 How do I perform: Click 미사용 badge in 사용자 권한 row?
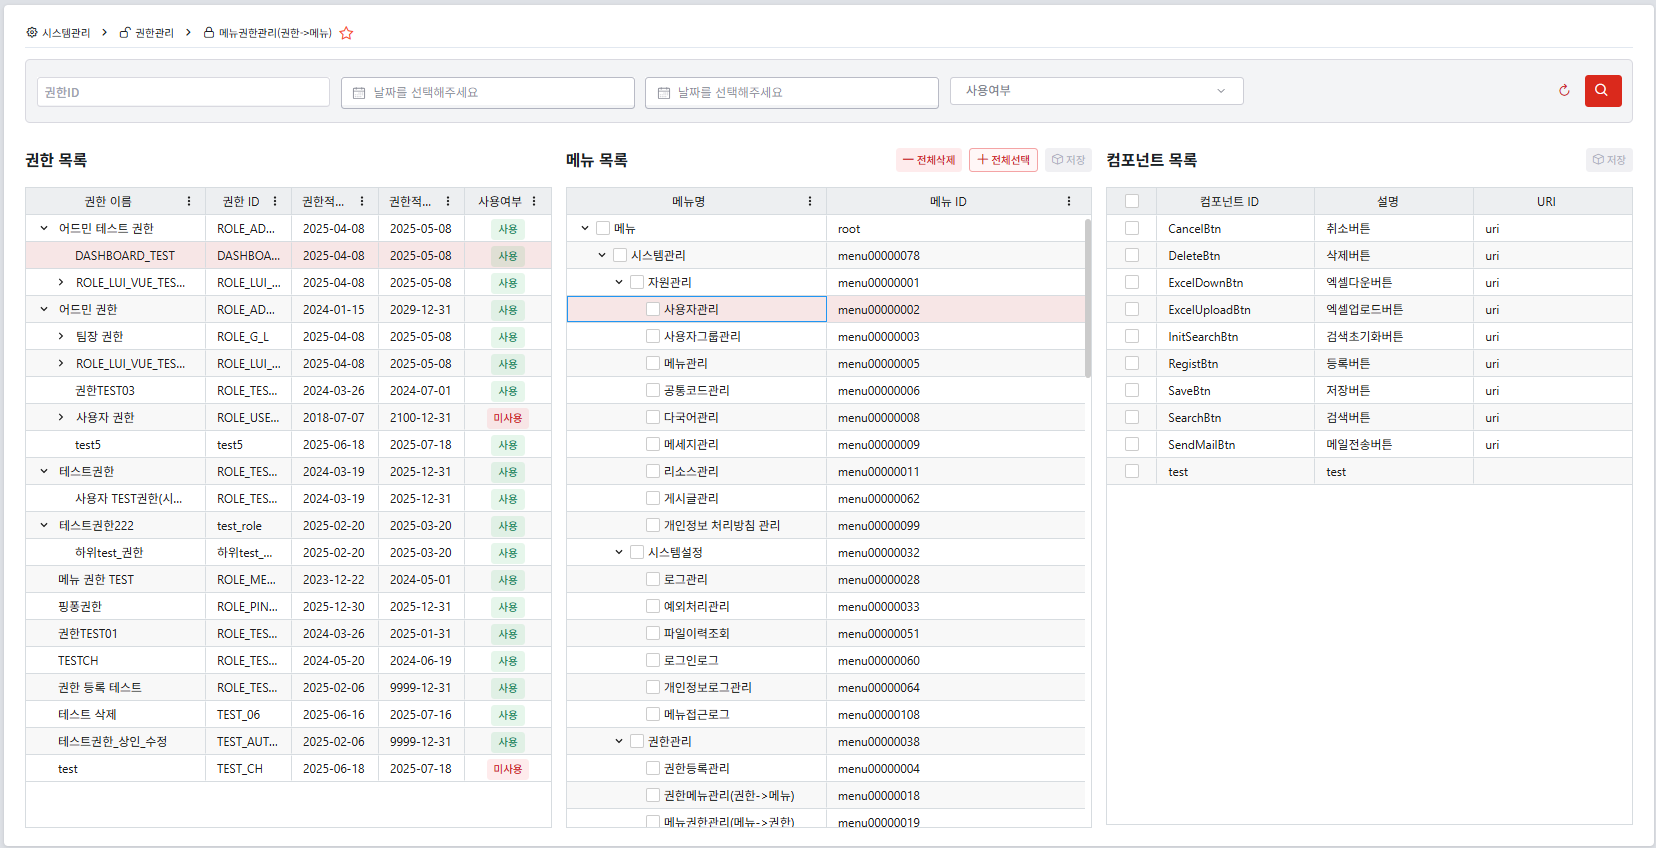coord(508,417)
